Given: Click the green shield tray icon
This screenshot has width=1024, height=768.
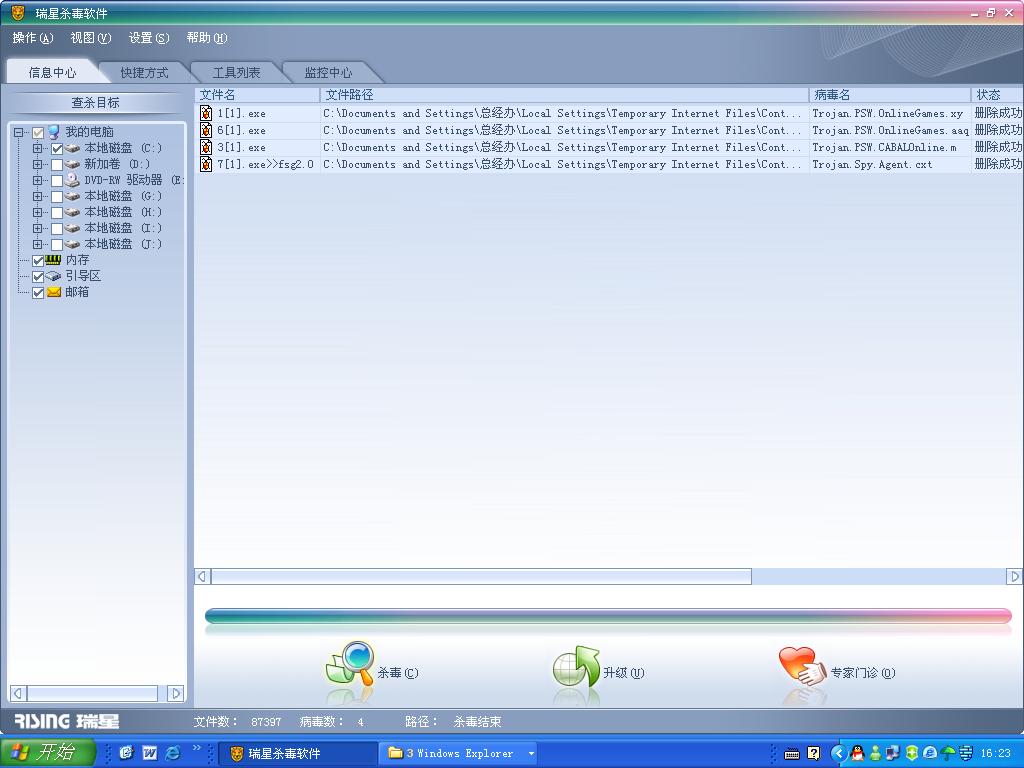Looking at the screenshot, I should 912,753.
